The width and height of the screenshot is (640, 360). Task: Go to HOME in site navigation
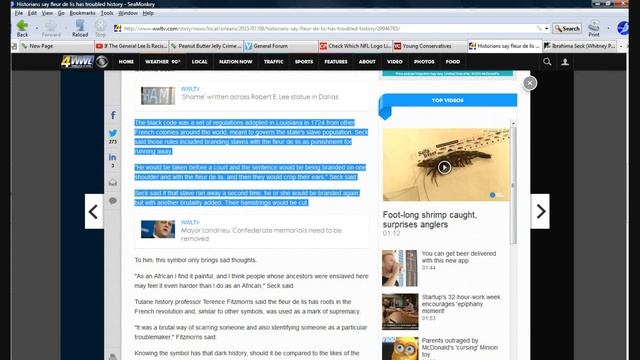pos(126,62)
